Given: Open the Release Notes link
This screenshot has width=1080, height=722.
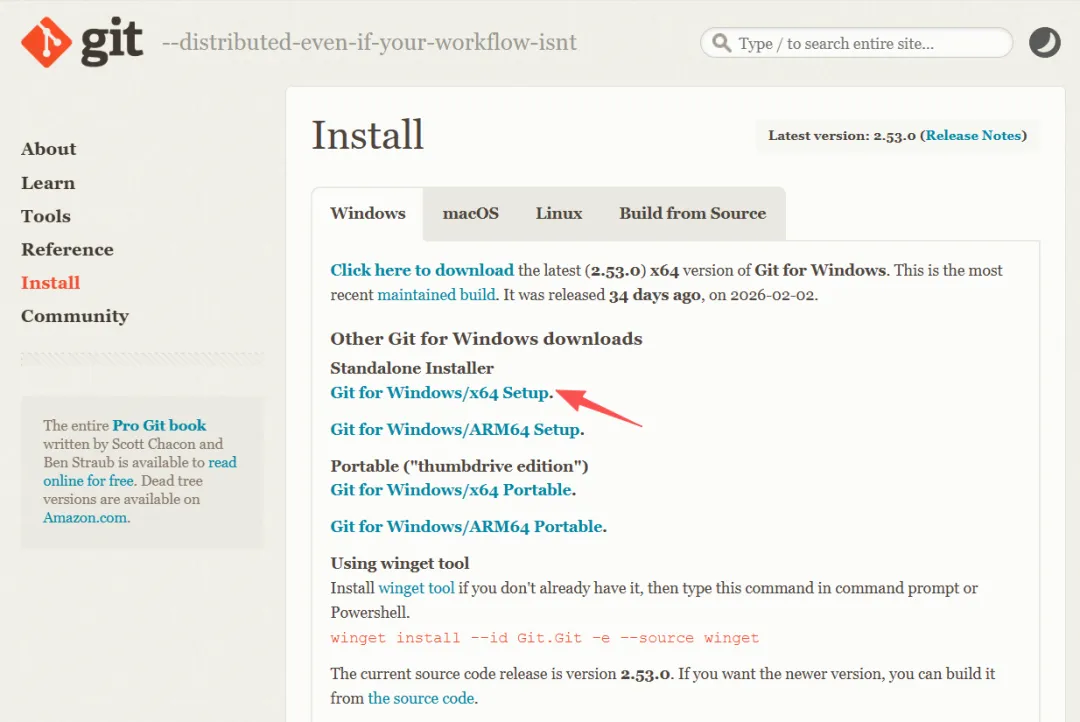Looking at the screenshot, I should coord(973,136).
